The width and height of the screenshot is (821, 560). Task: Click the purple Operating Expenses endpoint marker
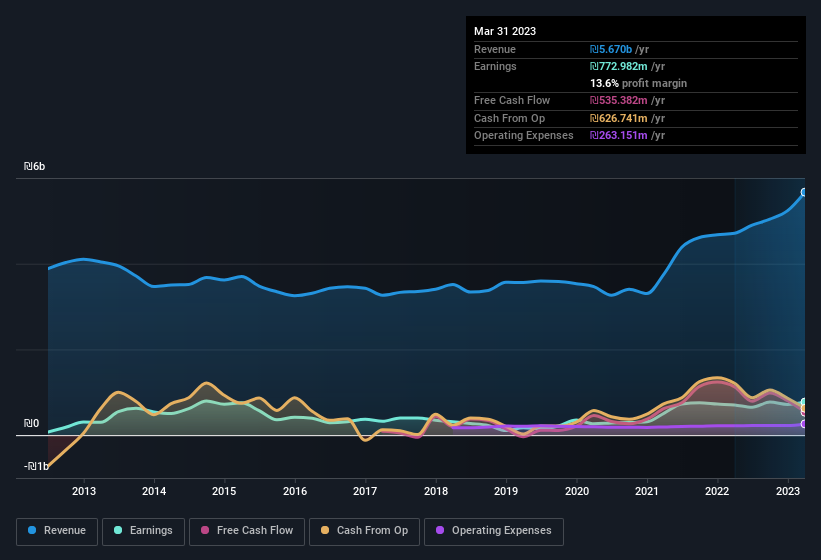click(x=804, y=424)
